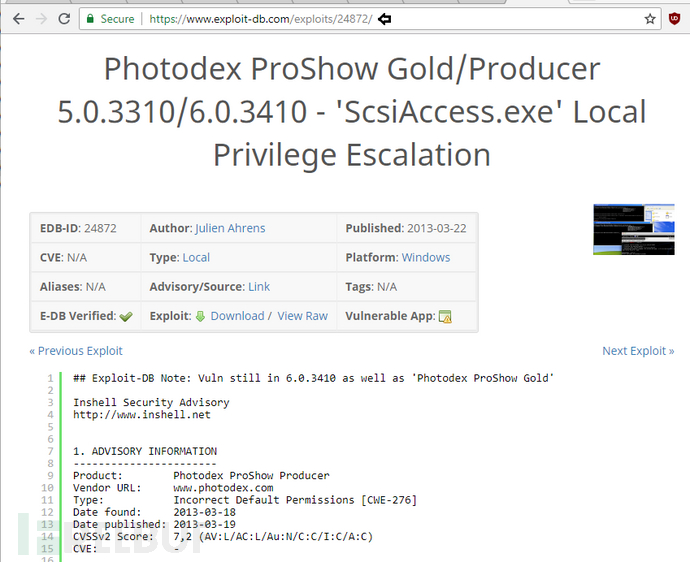Screen dimensions: 690x562
Task: Click the 'Exploit-DB Note' code line
Action: (313, 378)
